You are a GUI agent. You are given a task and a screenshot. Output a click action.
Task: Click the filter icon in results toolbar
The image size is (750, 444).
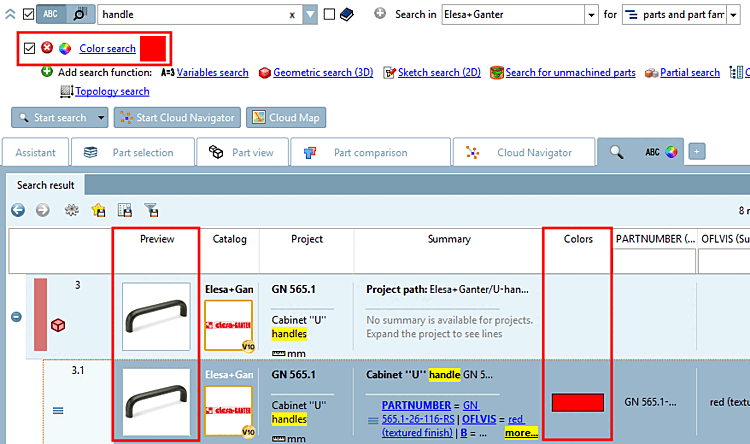151,210
